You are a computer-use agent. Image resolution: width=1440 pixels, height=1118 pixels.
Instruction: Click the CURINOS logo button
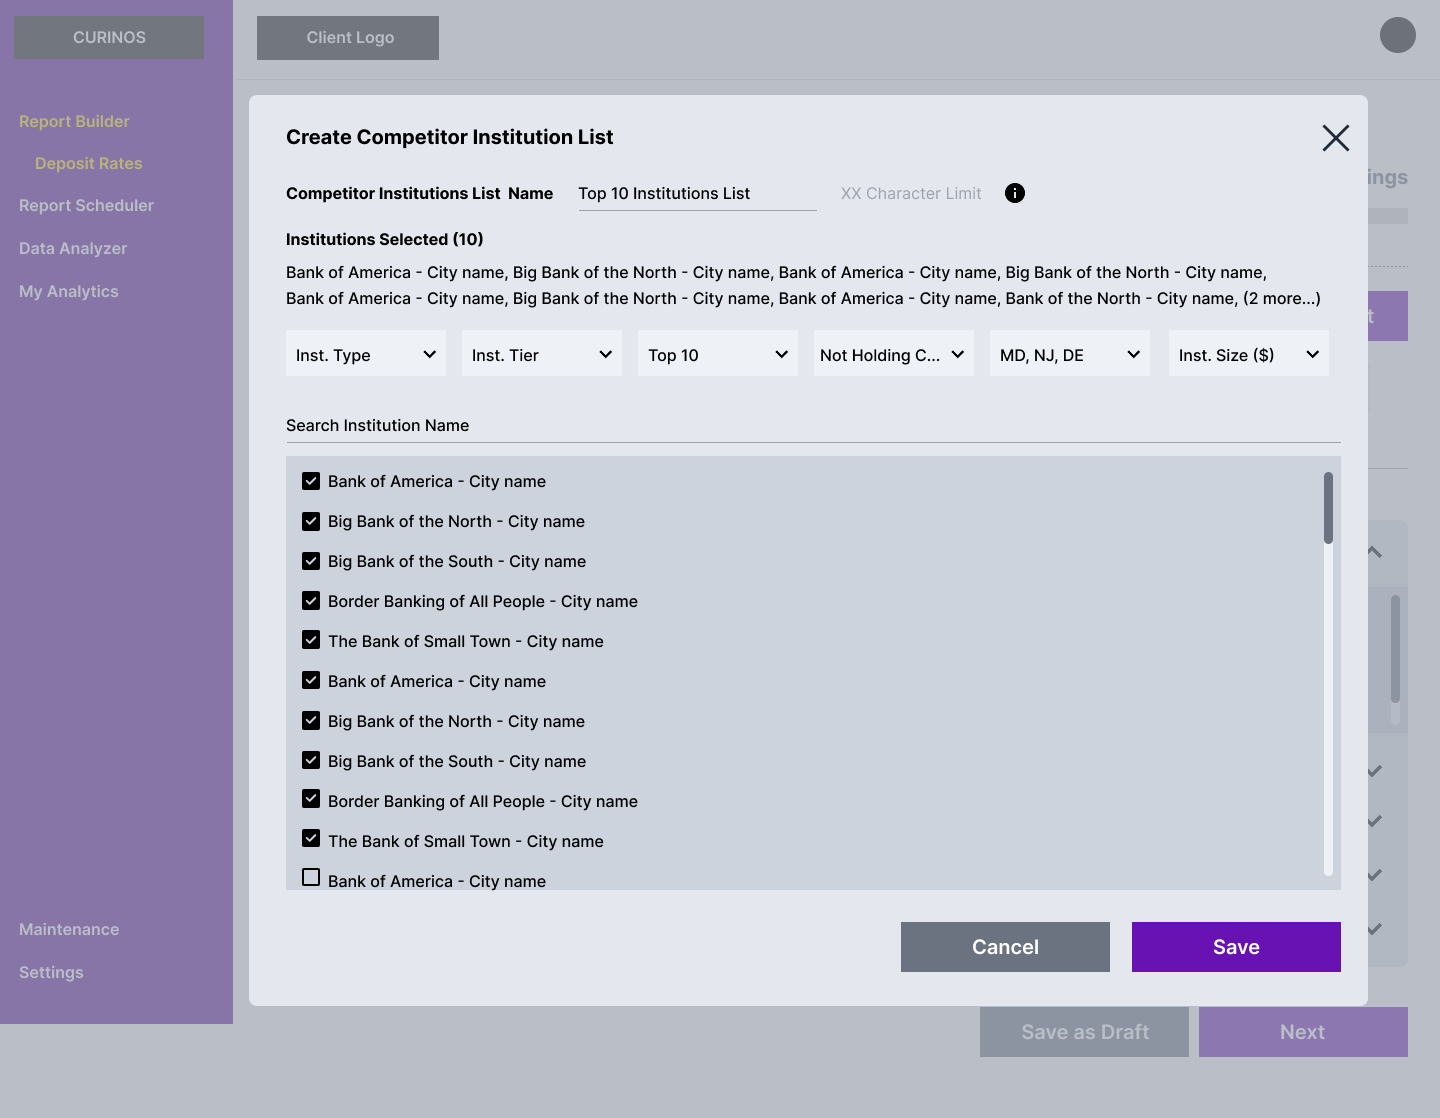coord(109,37)
